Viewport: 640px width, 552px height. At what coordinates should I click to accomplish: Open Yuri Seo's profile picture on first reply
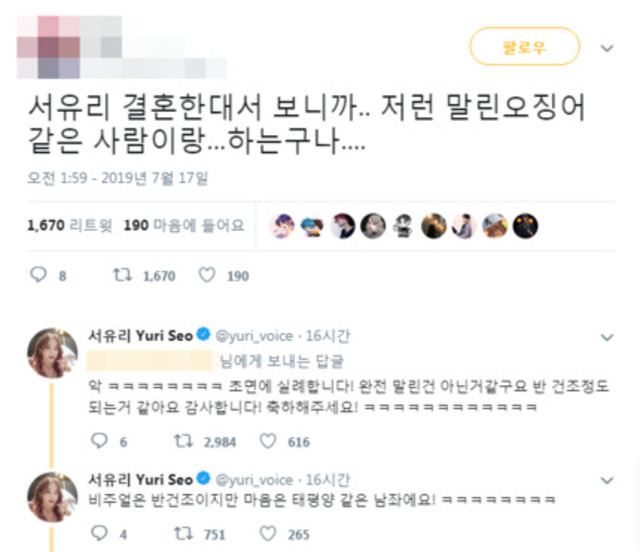point(52,353)
